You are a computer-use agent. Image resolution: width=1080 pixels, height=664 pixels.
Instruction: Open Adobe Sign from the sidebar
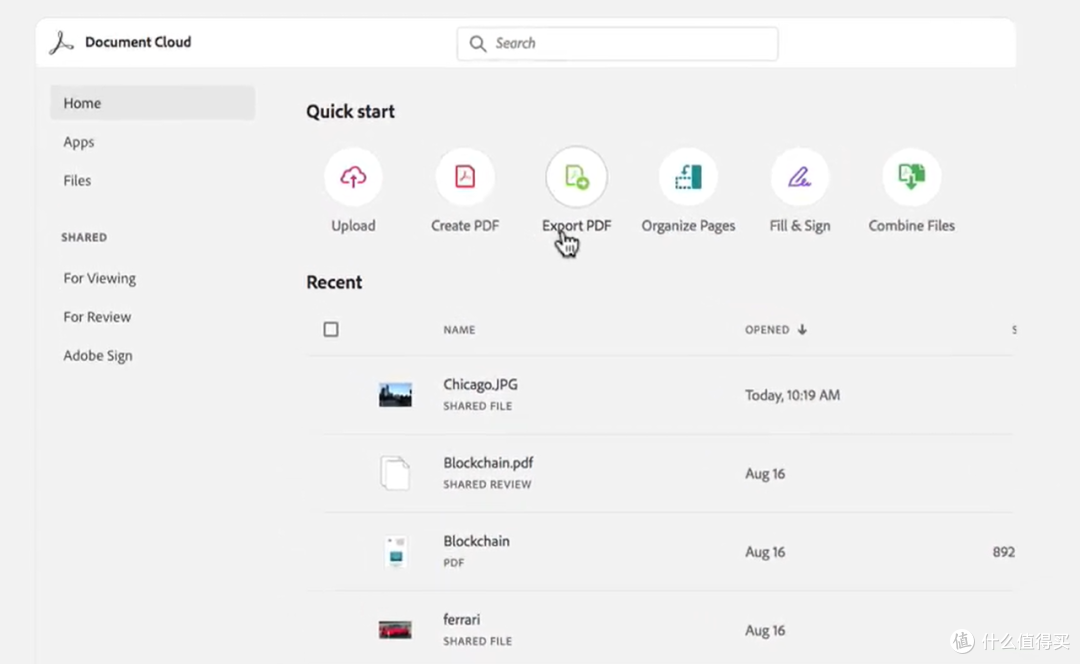click(98, 356)
